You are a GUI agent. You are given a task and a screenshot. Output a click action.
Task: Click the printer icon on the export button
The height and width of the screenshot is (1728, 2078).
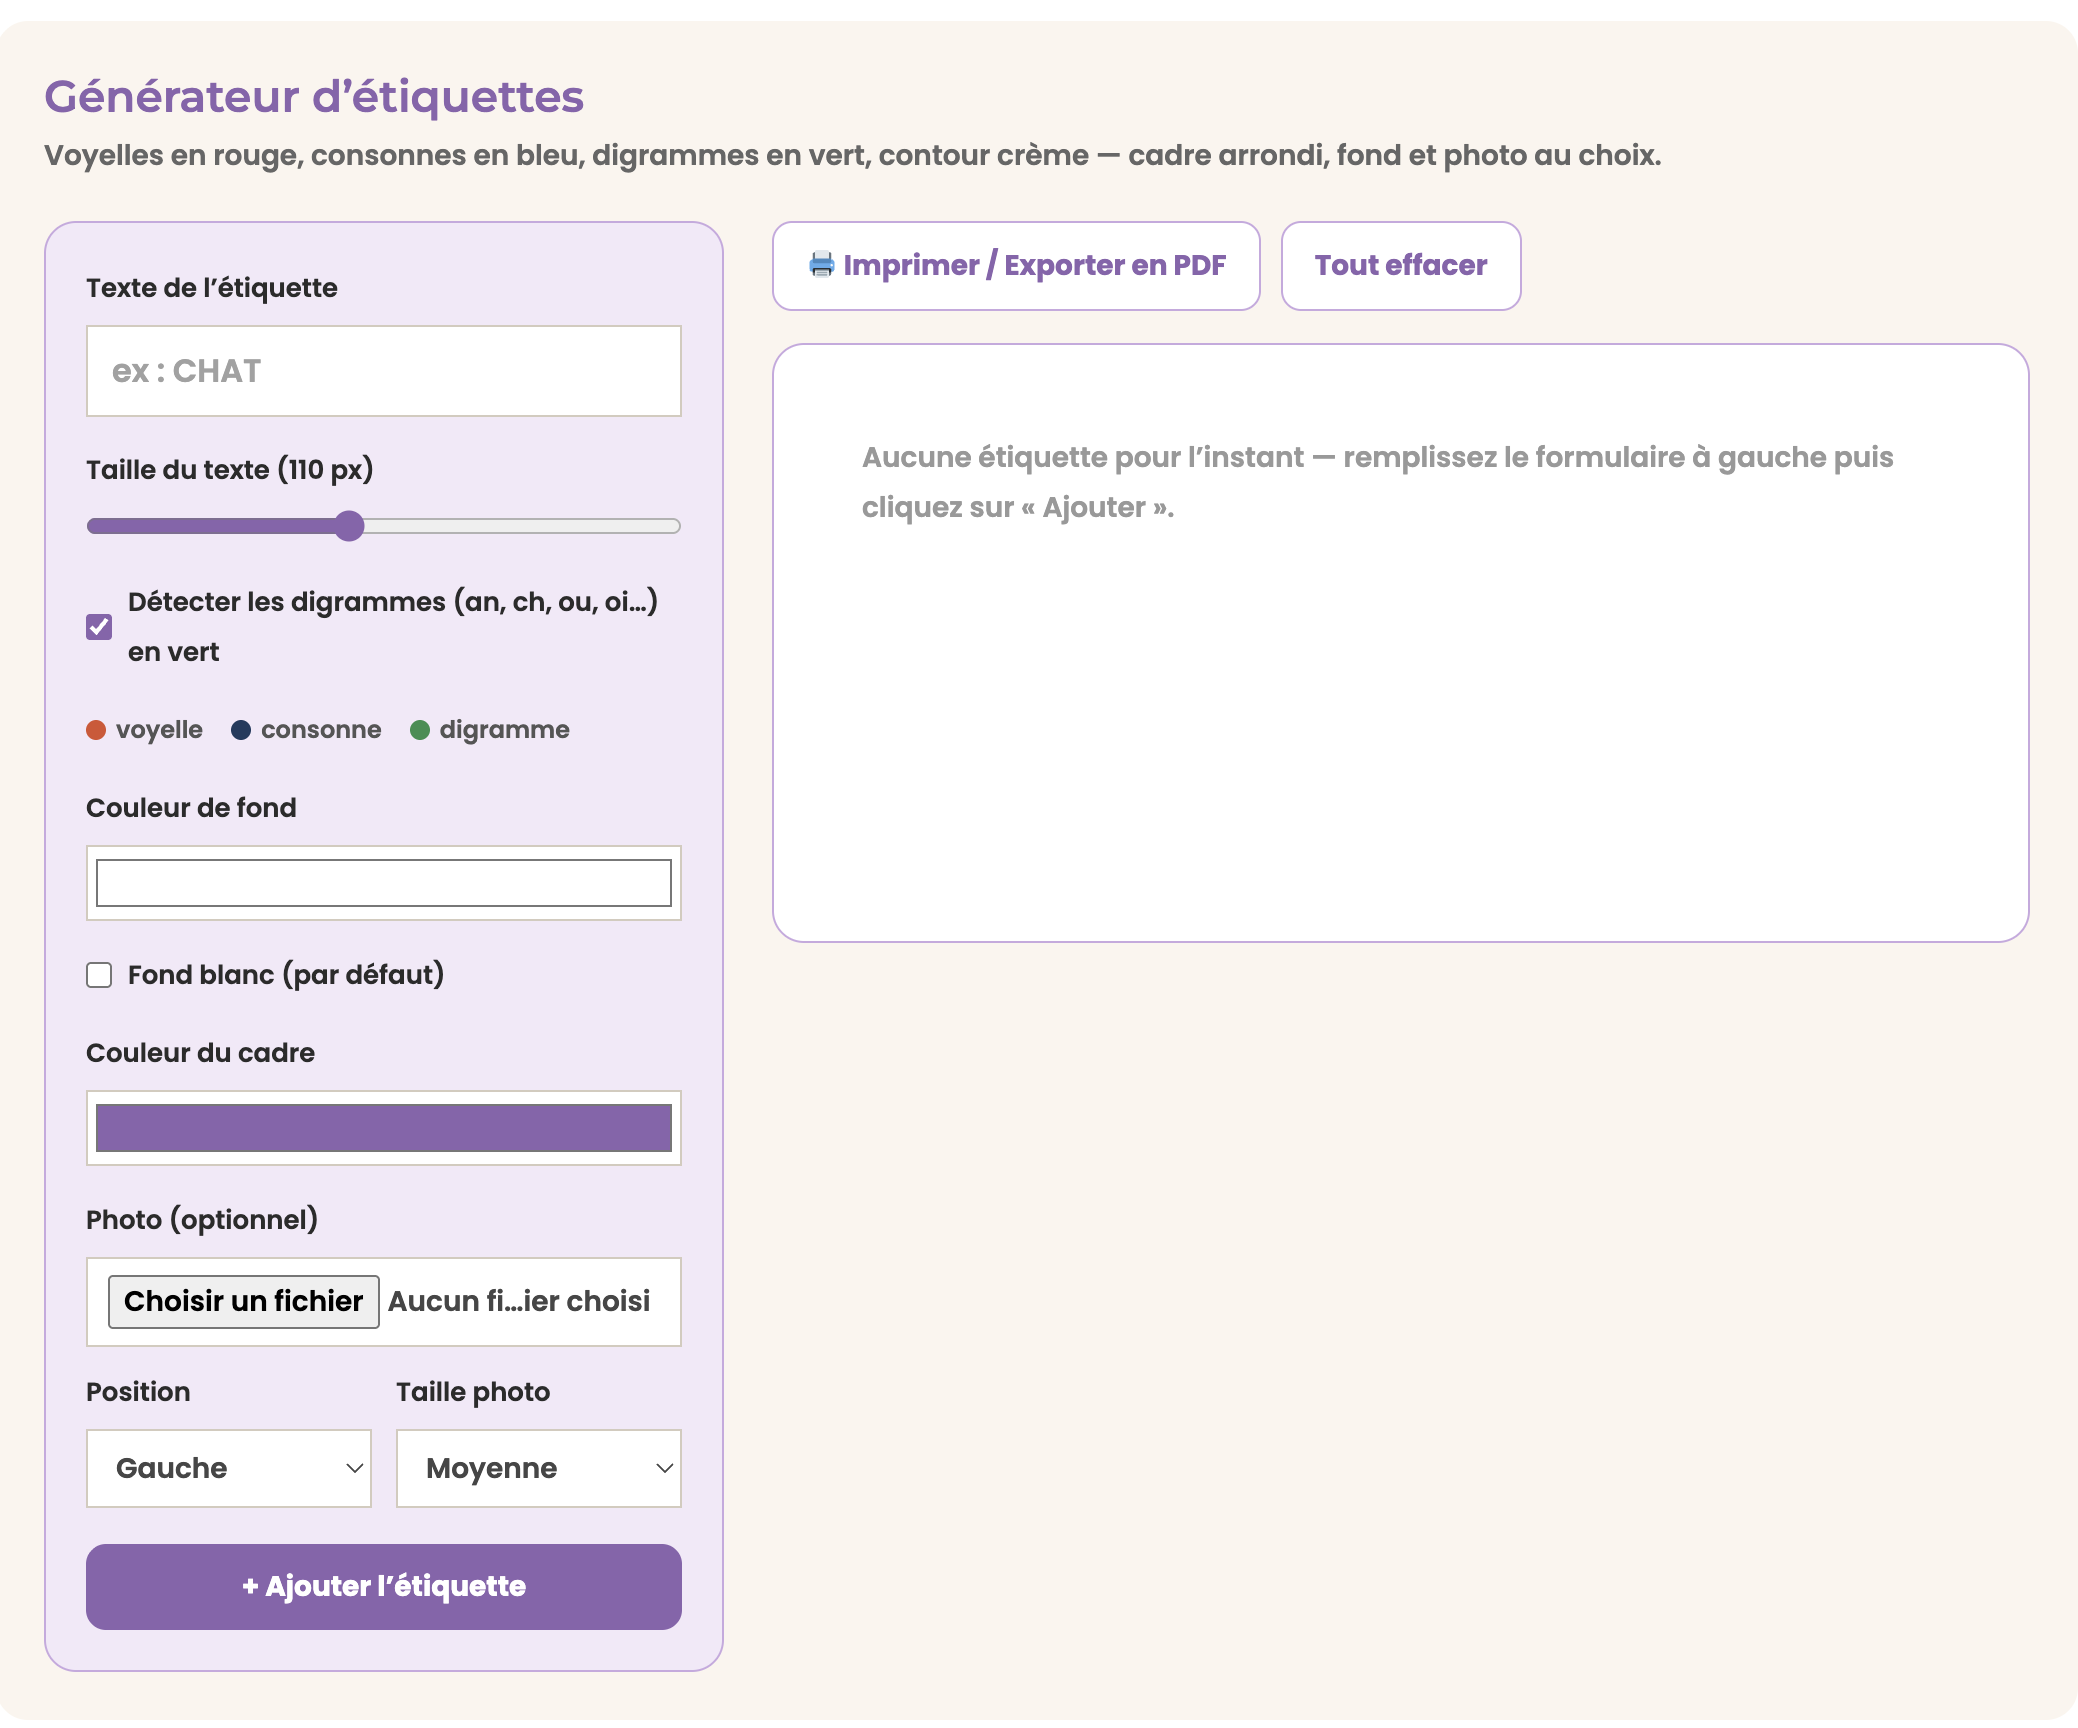(821, 265)
